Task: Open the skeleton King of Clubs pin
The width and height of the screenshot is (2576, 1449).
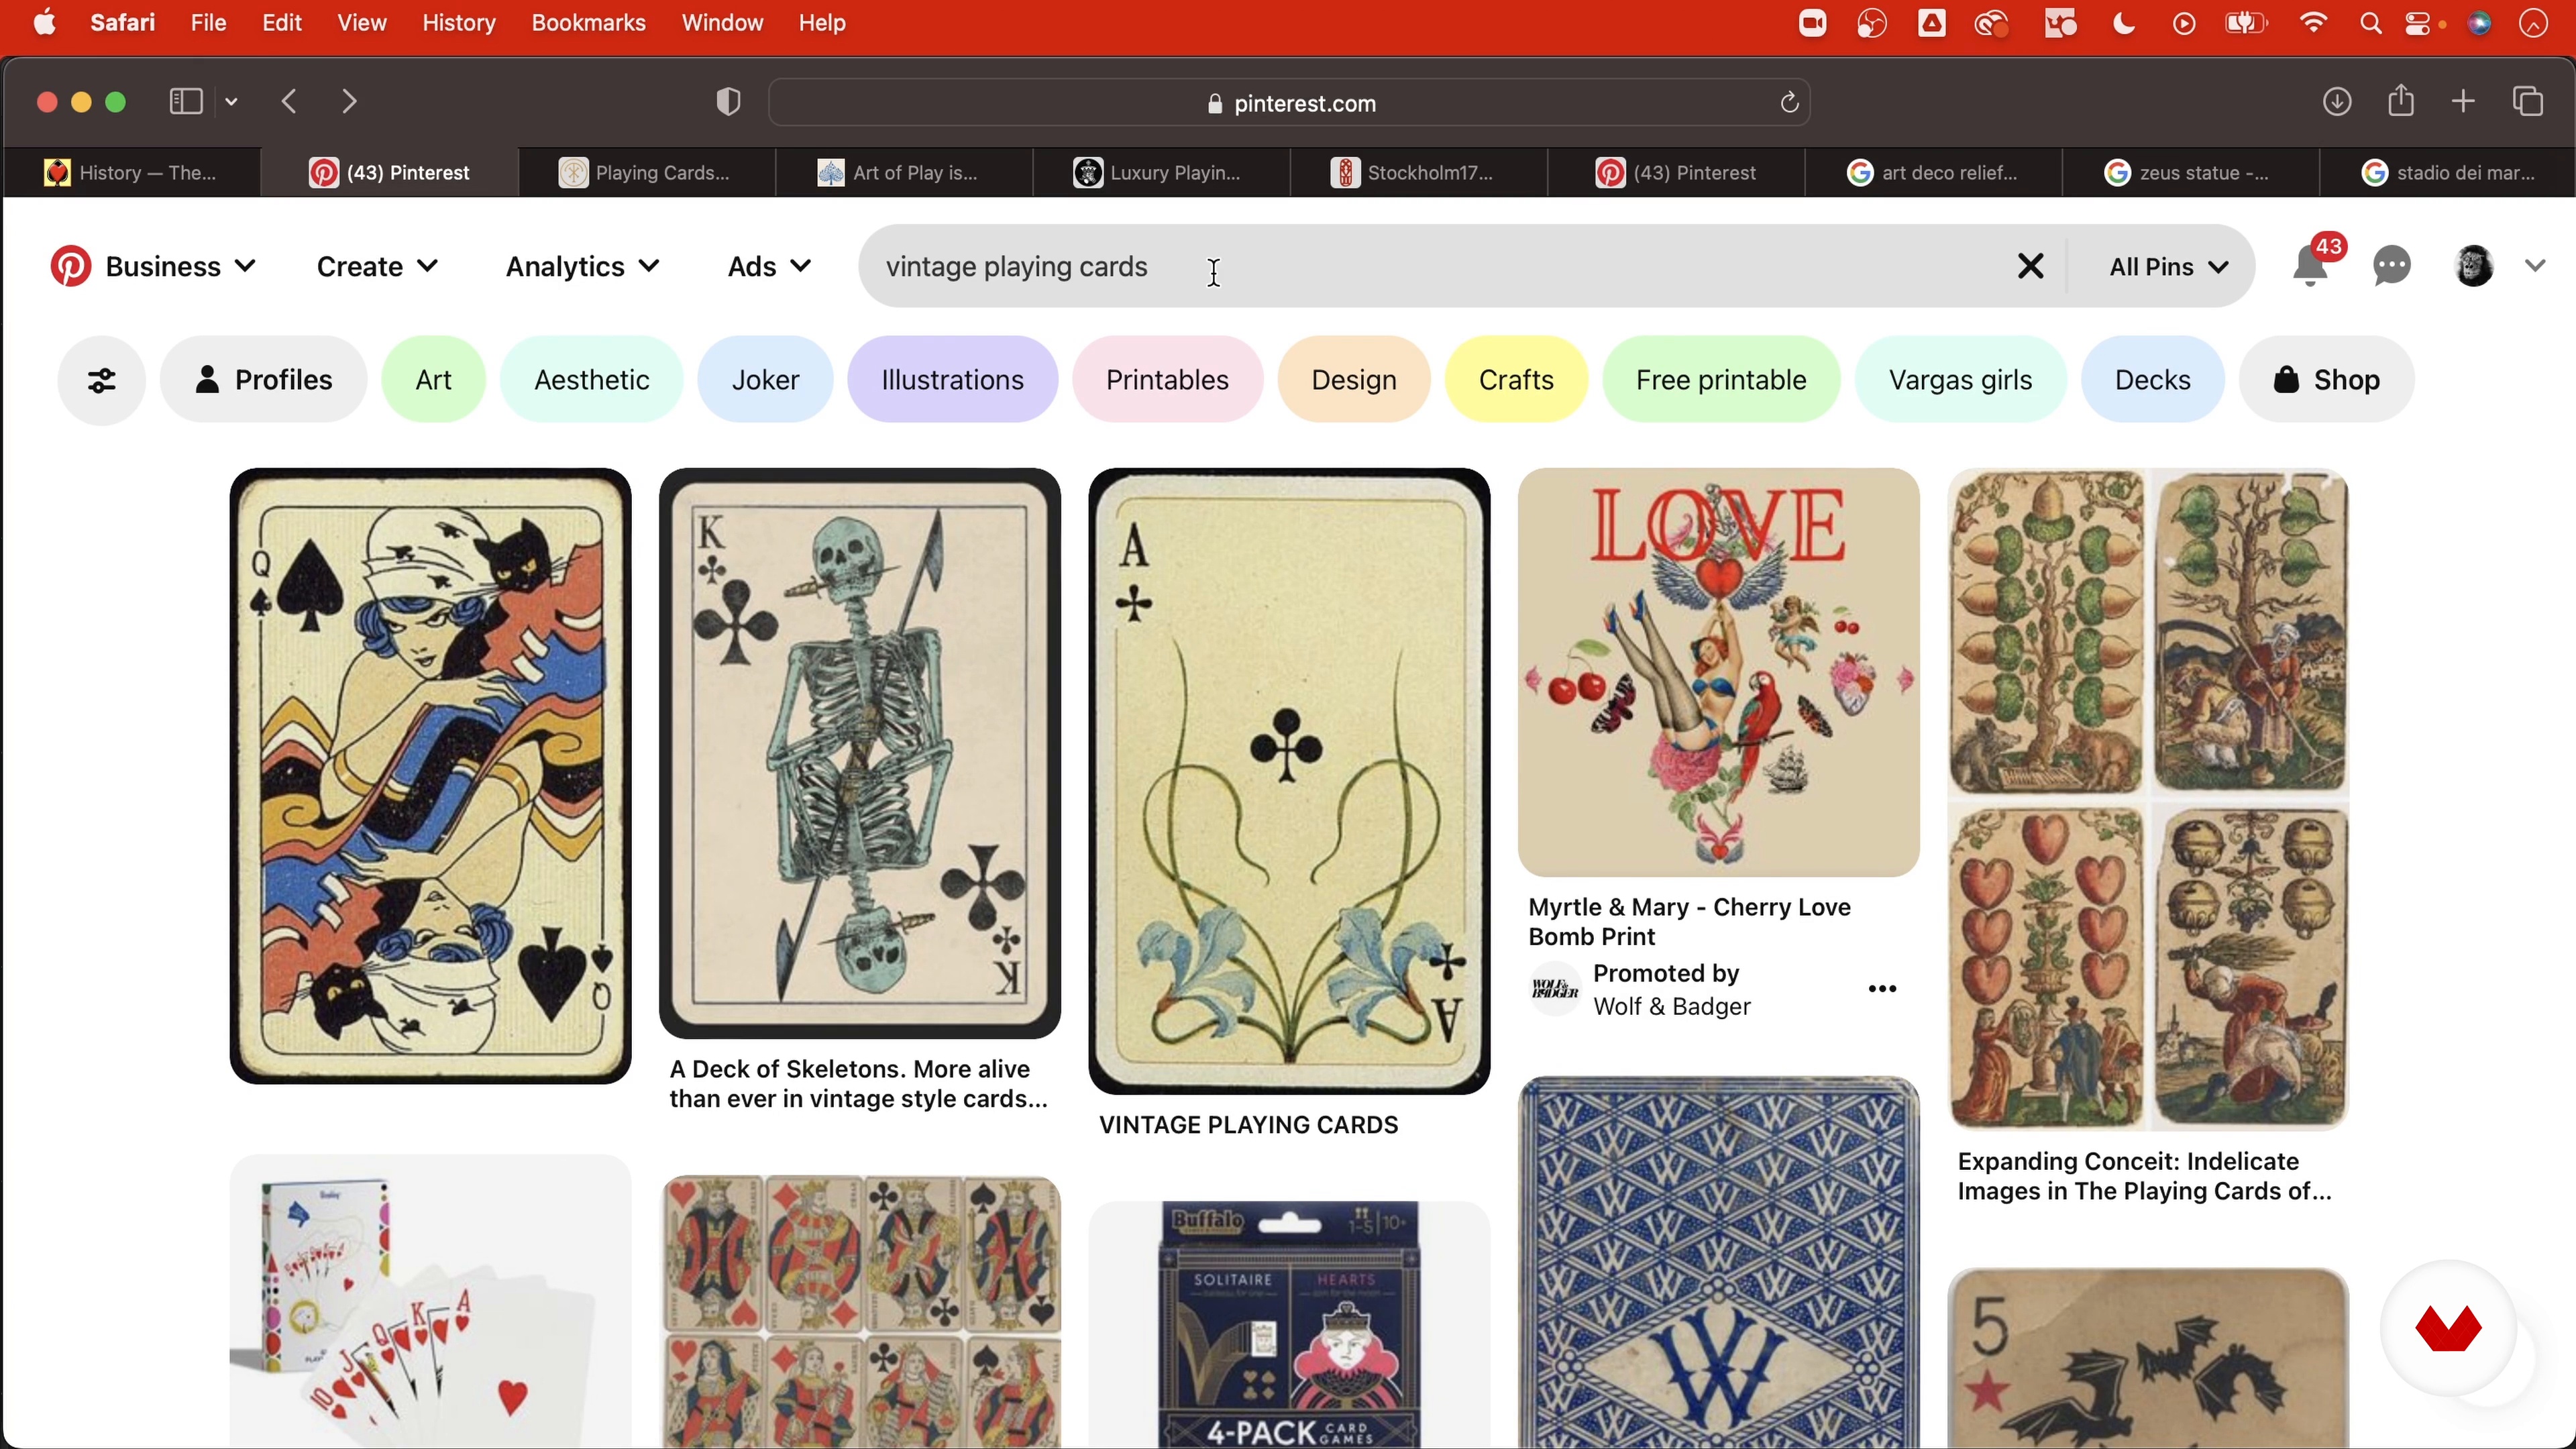Action: [860, 753]
